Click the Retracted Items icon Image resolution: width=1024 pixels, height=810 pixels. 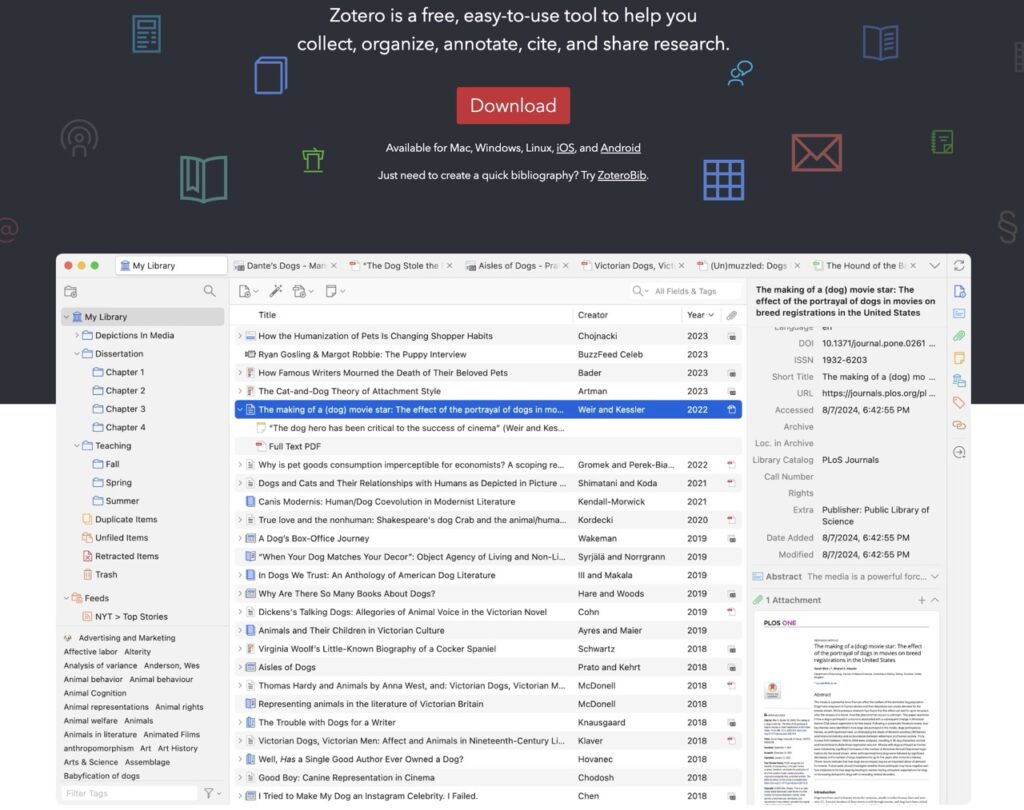[x=88, y=556]
